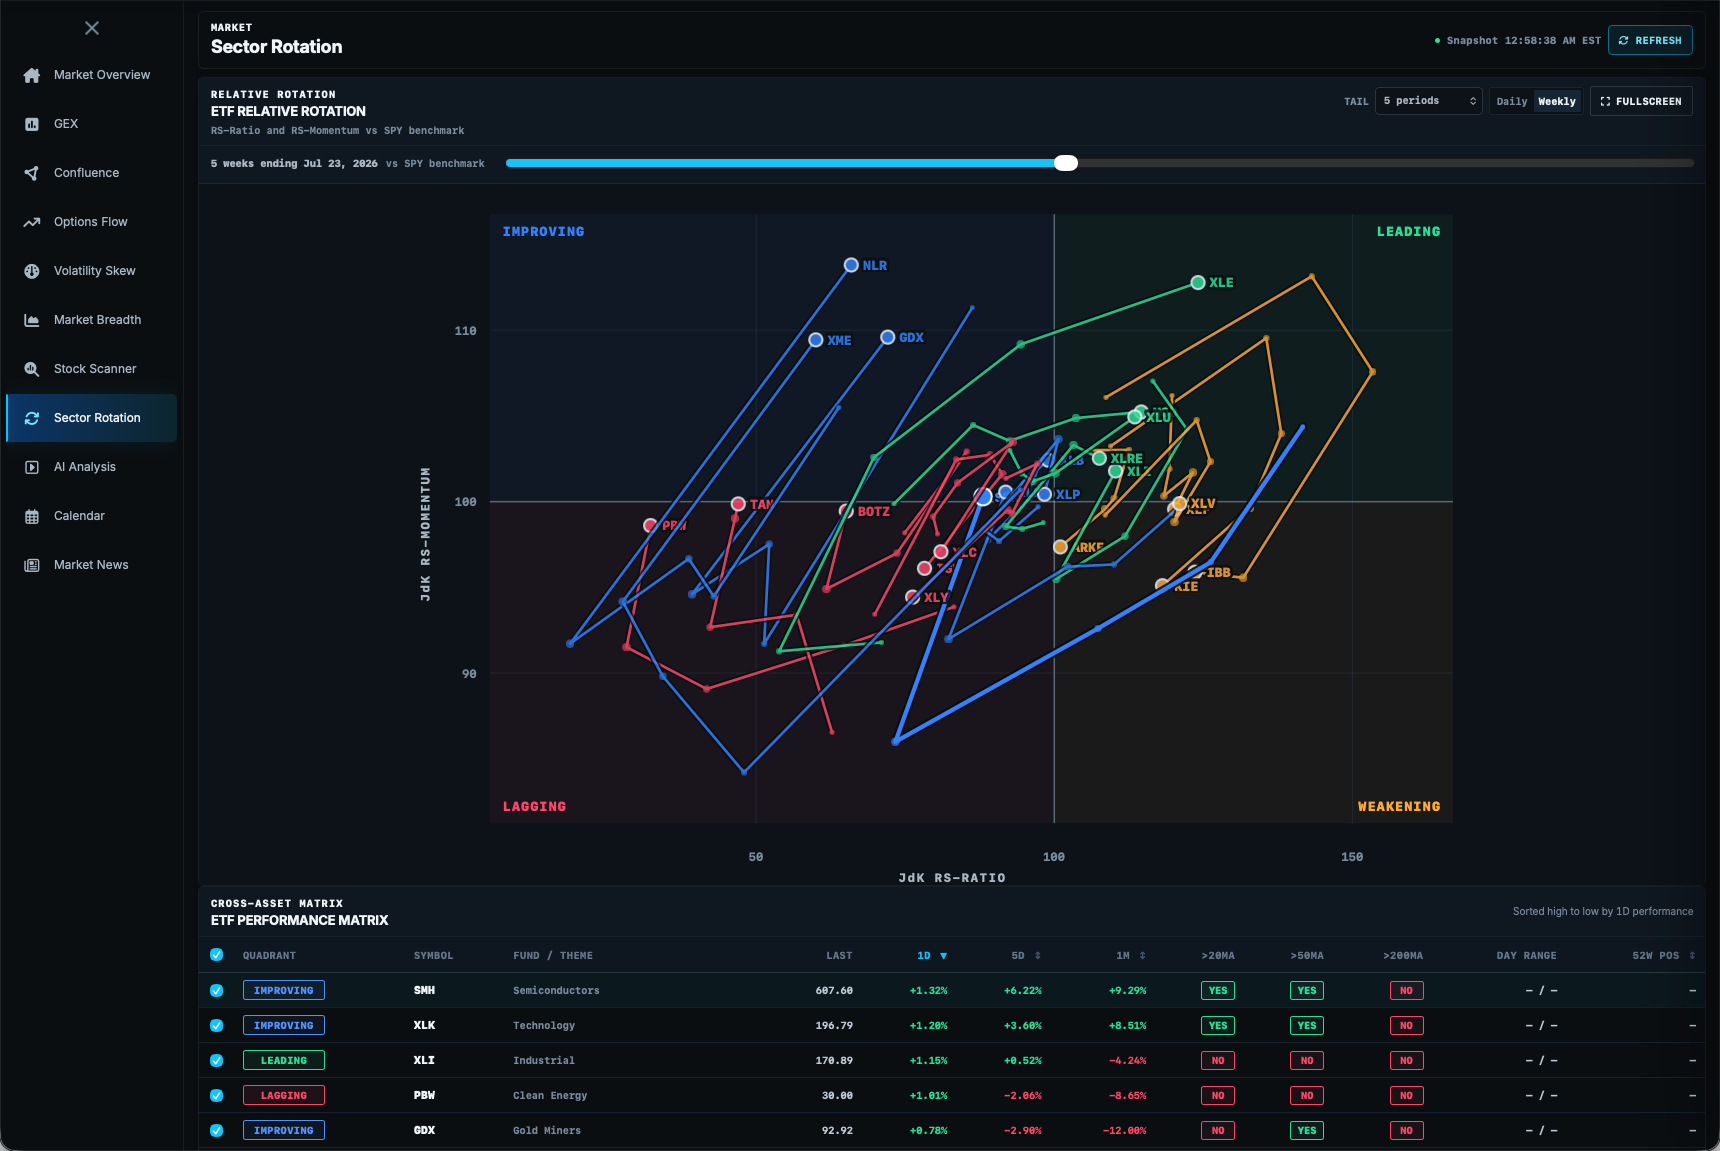
Task: Click the GEX chart icon
Action: (x=32, y=124)
